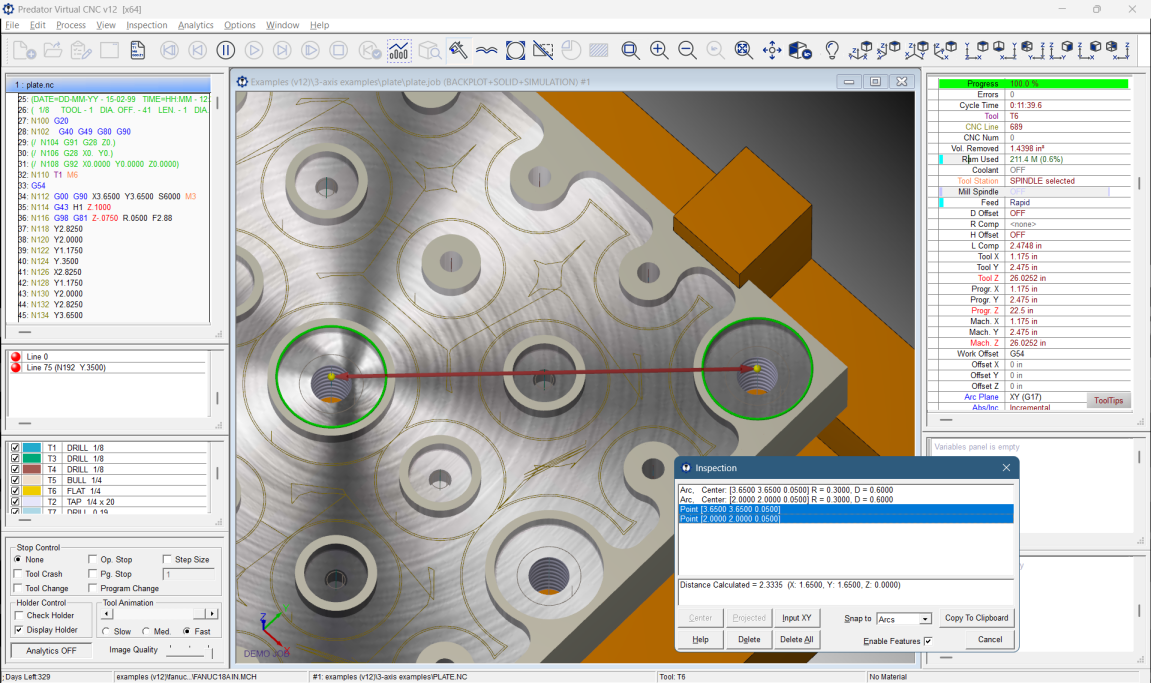
Task: Select the Zoom Window tool in the toolbar
Action: pos(630,49)
